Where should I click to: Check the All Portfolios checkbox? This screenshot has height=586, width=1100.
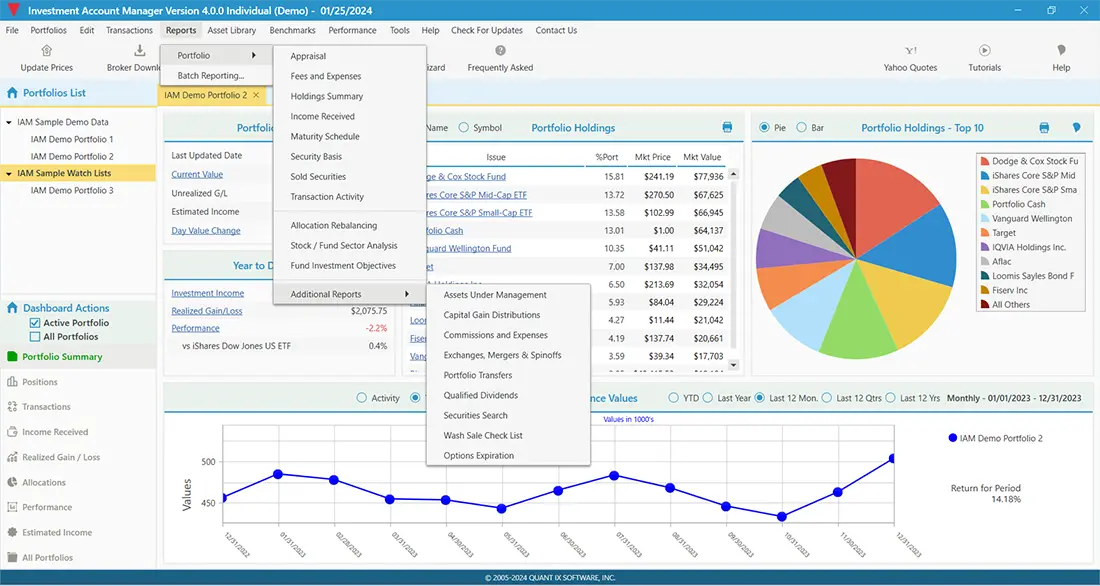point(35,337)
